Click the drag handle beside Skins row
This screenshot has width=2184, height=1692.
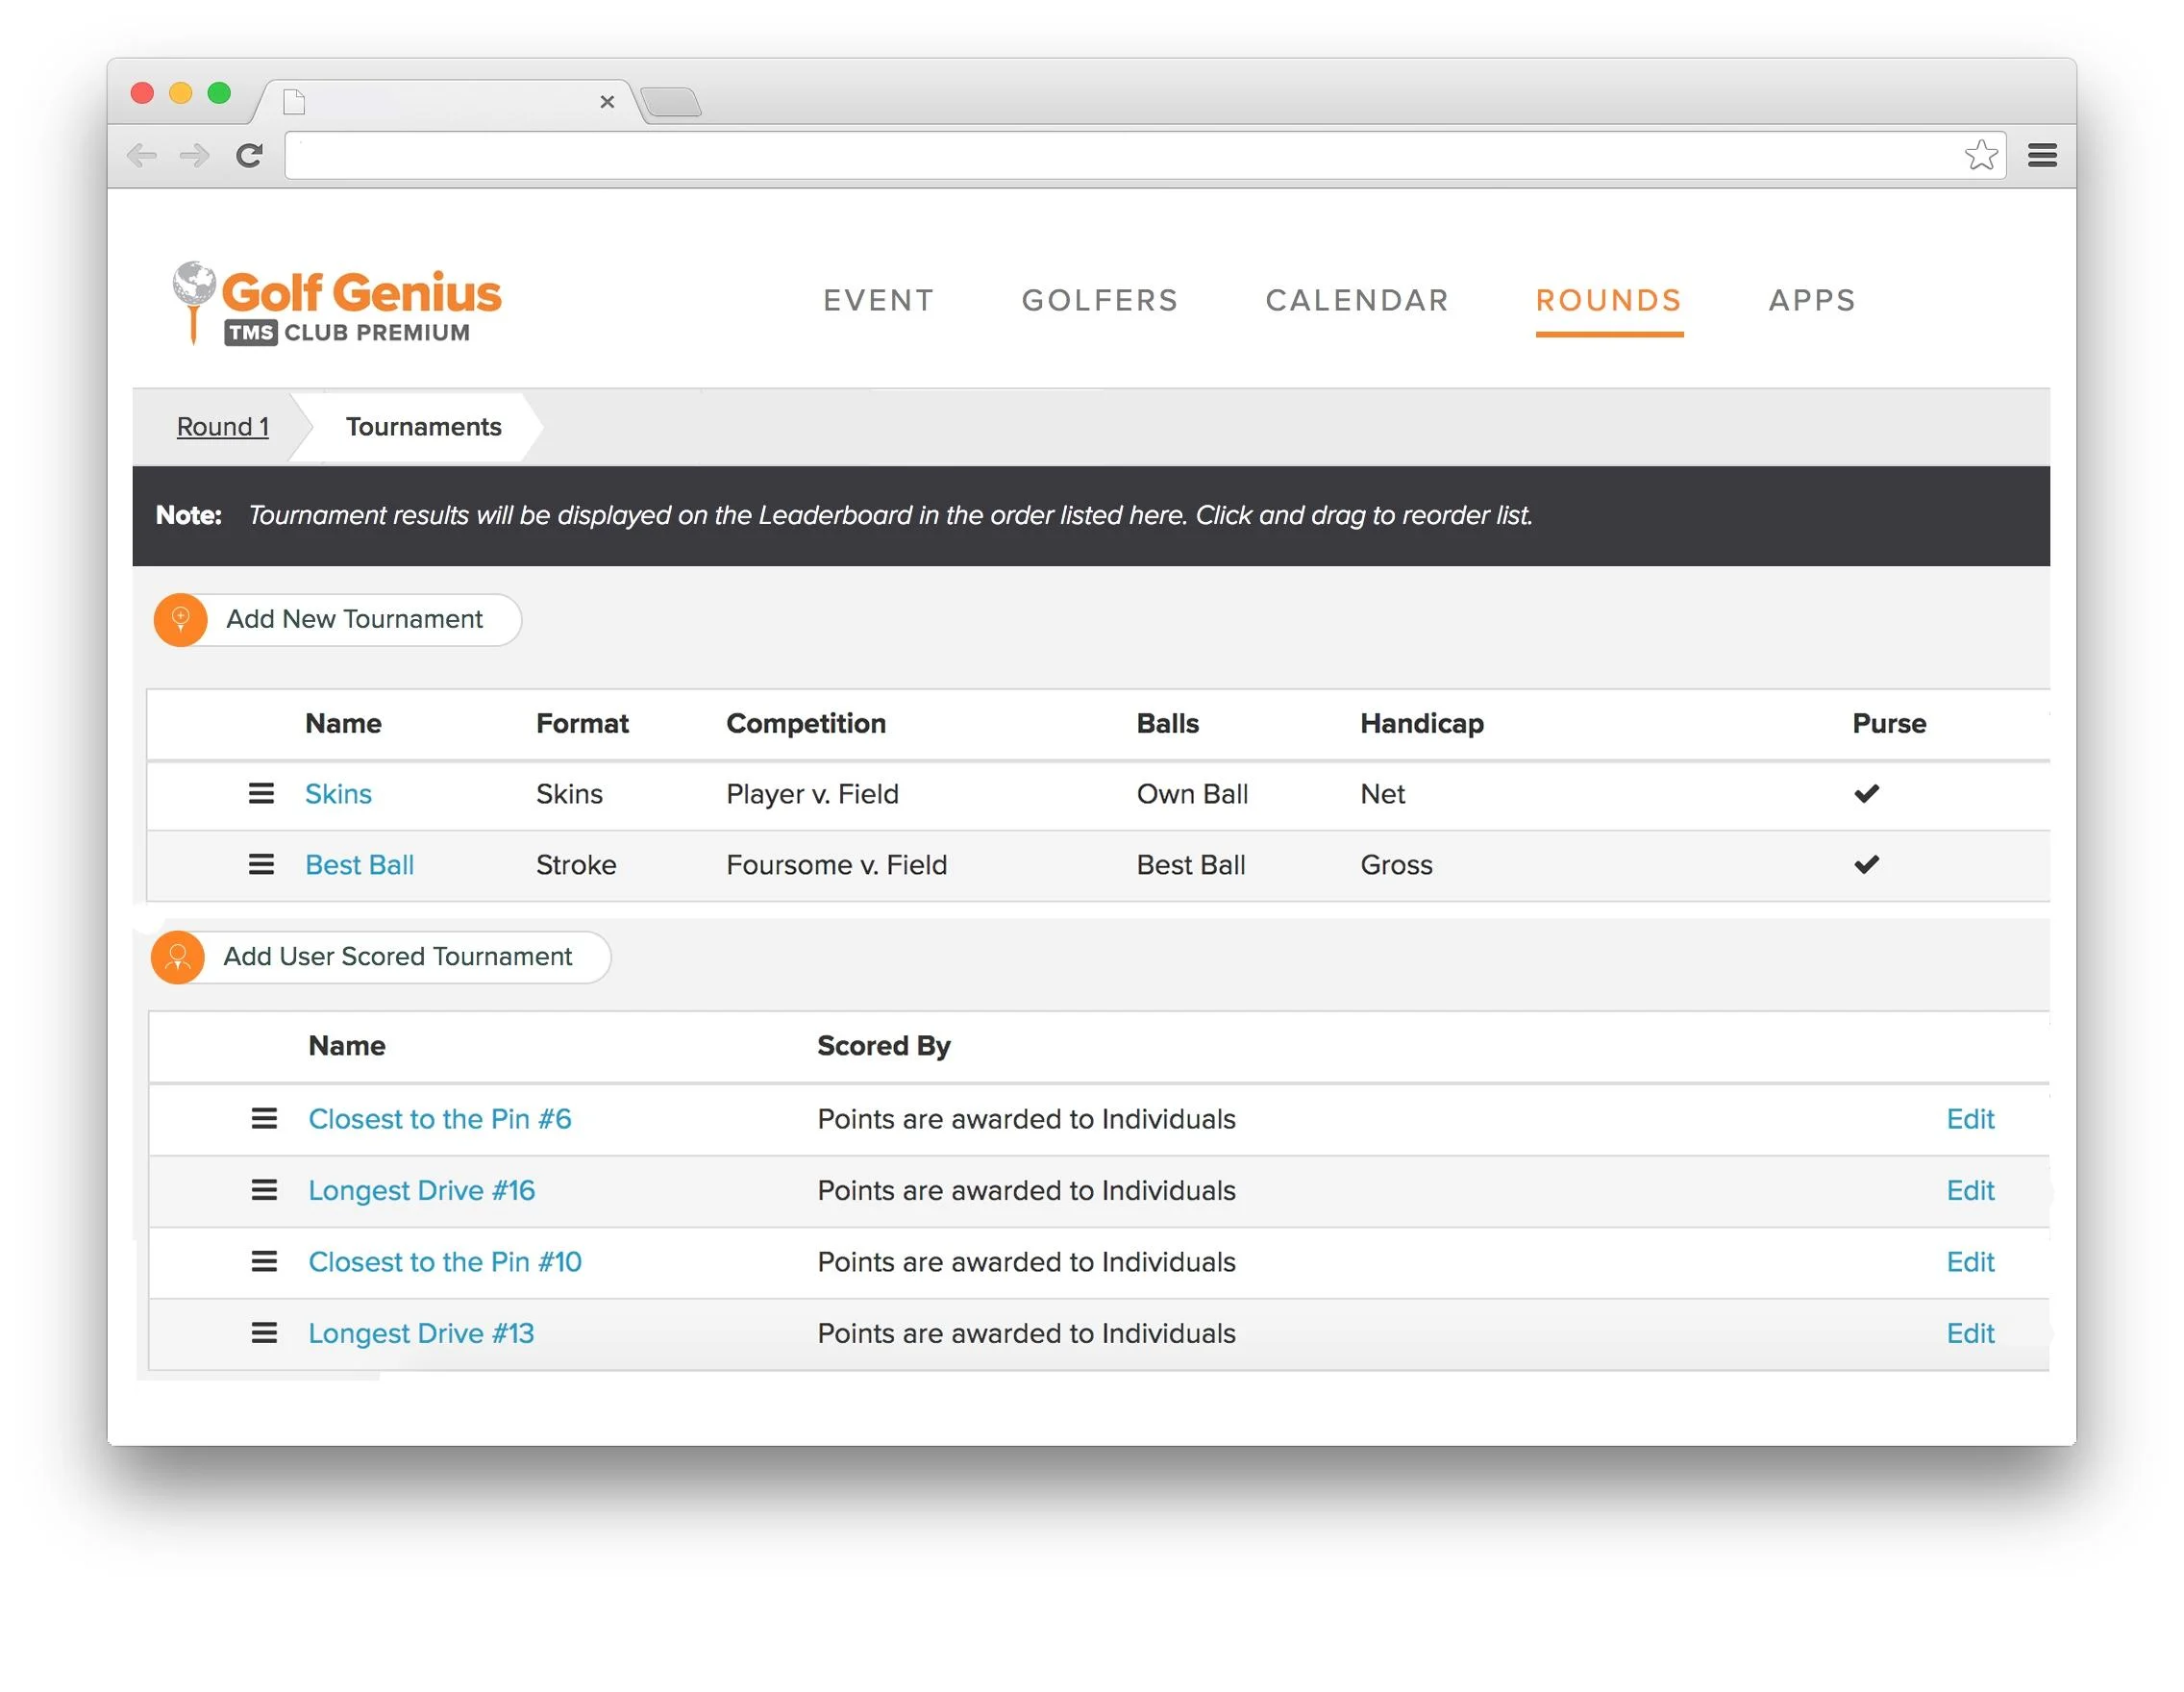click(261, 794)
